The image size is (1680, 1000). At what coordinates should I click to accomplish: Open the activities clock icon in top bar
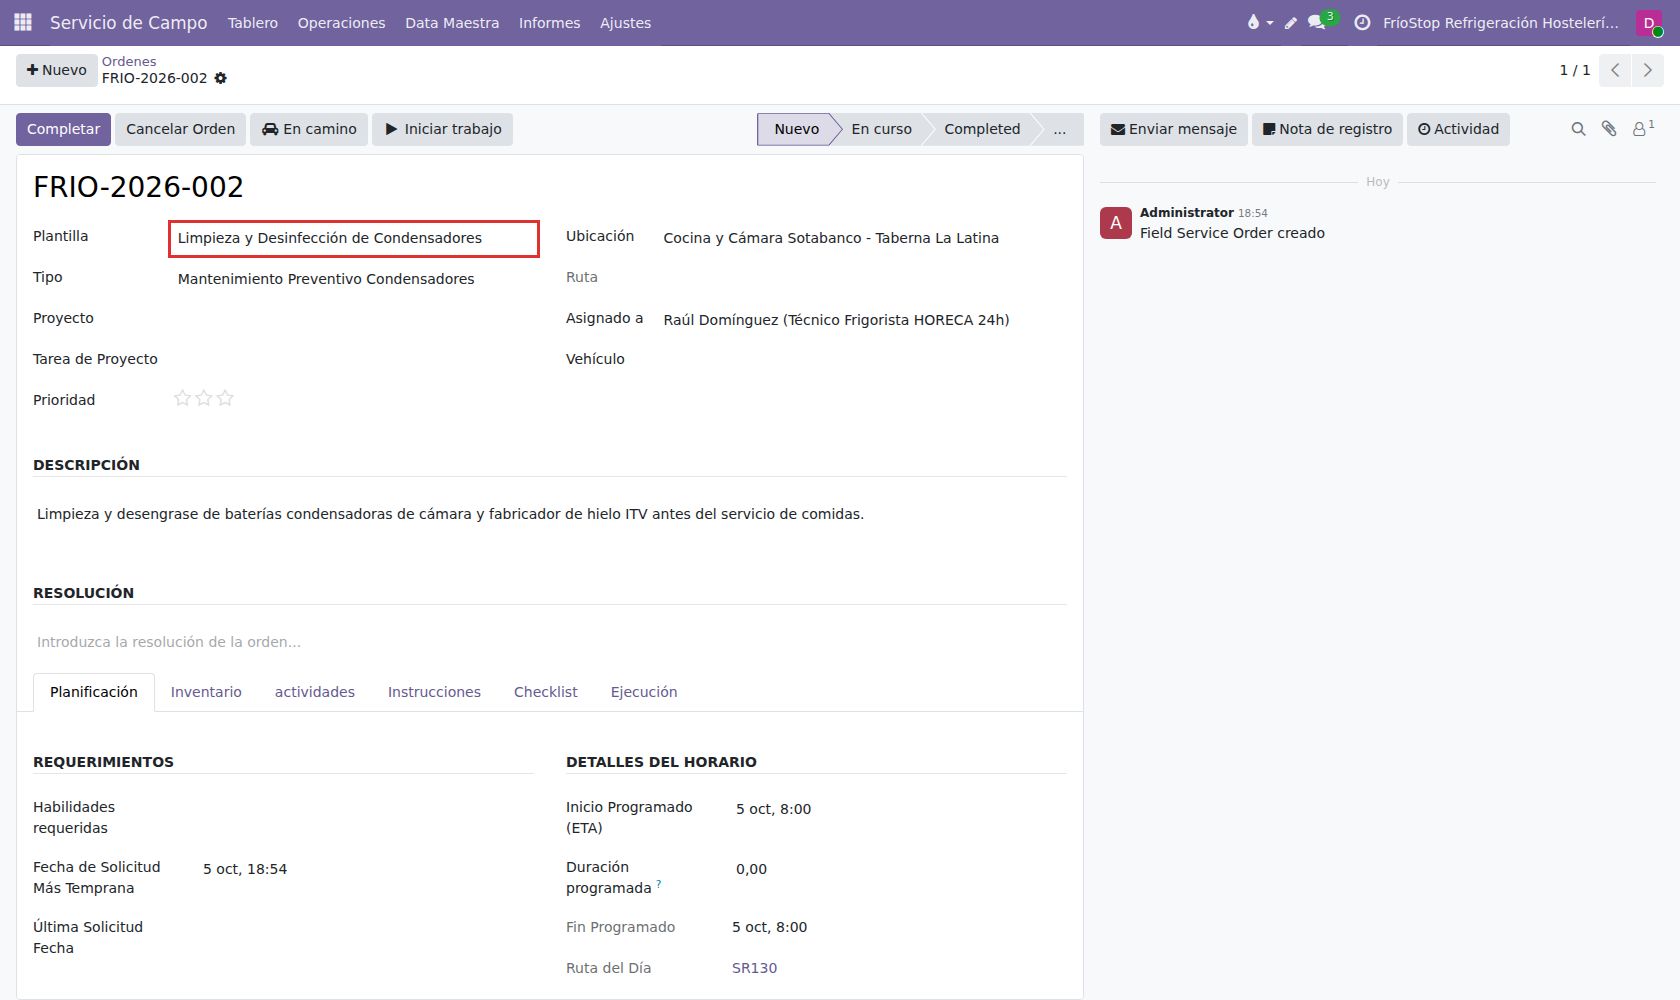click(1362, 22)
